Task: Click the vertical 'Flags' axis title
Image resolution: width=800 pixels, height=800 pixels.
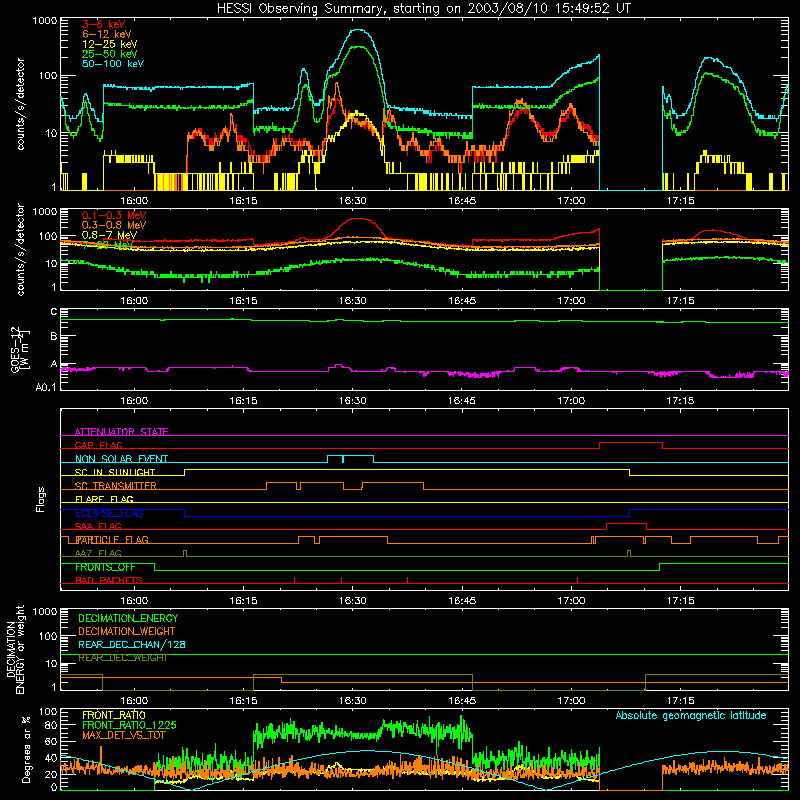Action: tap(41, 499)
